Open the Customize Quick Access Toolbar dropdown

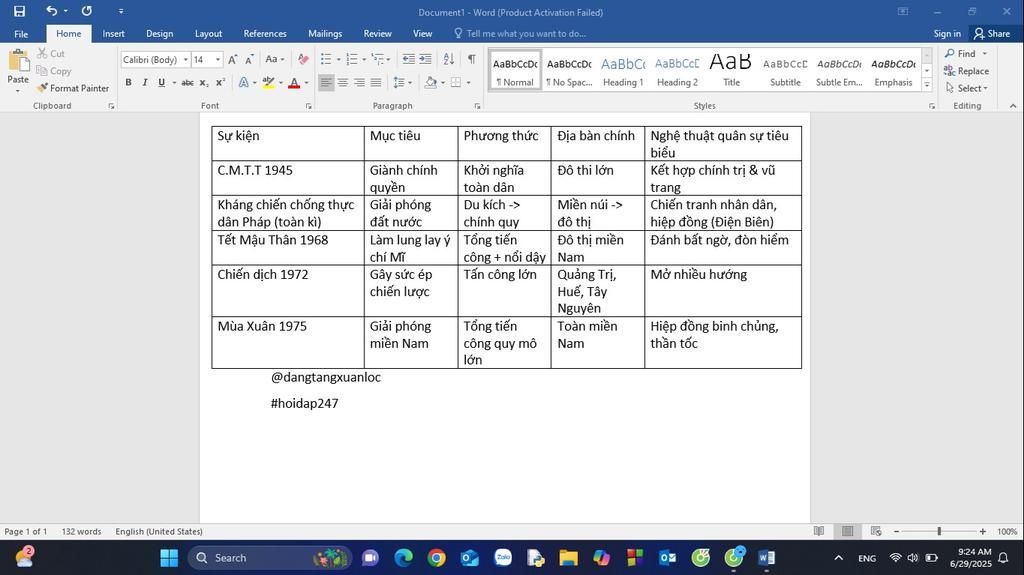(x=121, y=11)
